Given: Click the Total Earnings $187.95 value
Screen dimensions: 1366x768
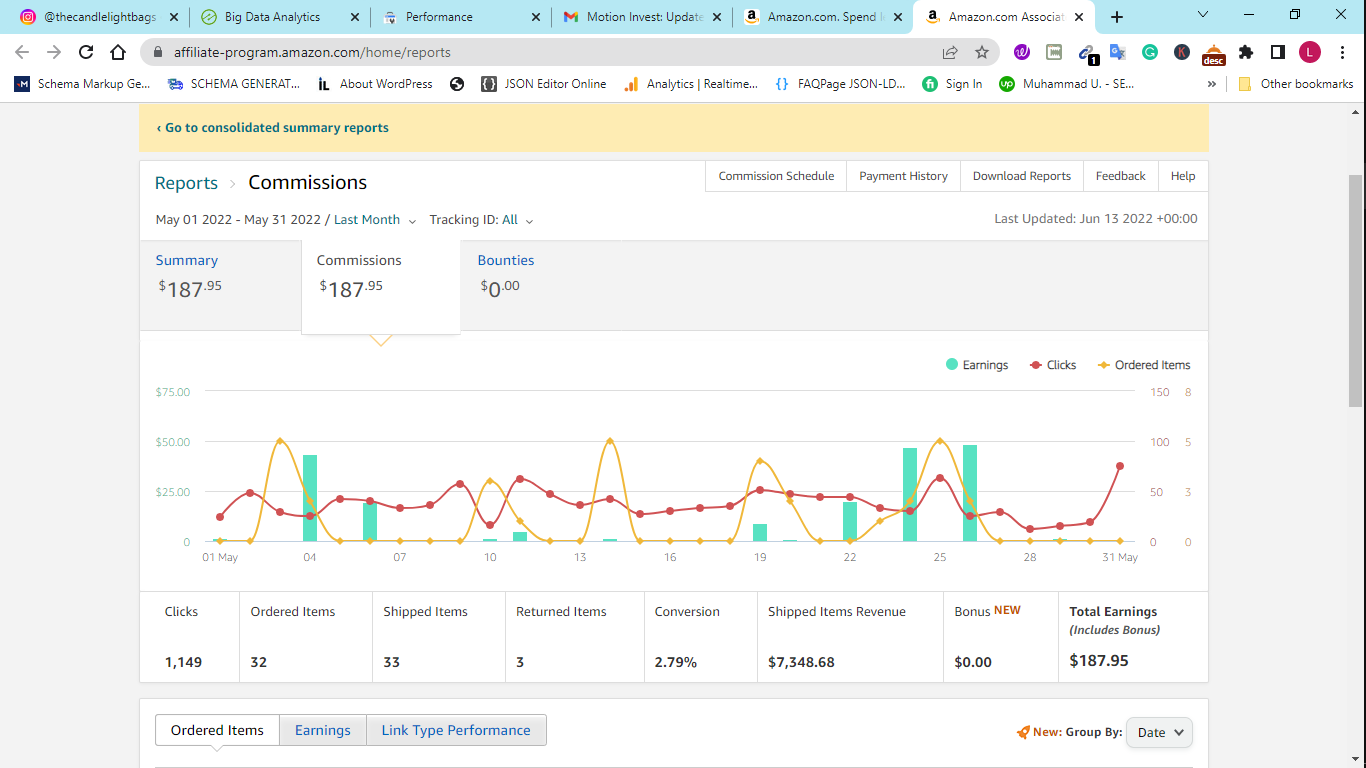Looking at the screenshot, I should [x=1099, y=661].
